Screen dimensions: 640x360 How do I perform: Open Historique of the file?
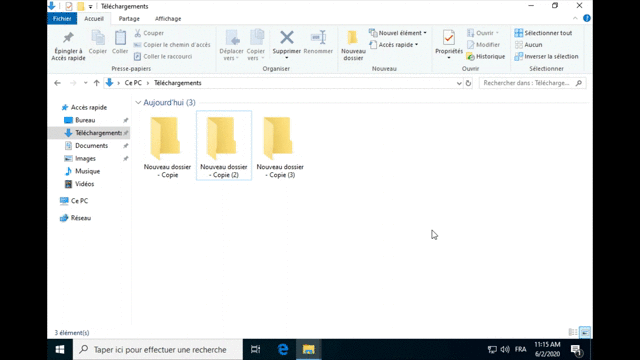(486, 56)
